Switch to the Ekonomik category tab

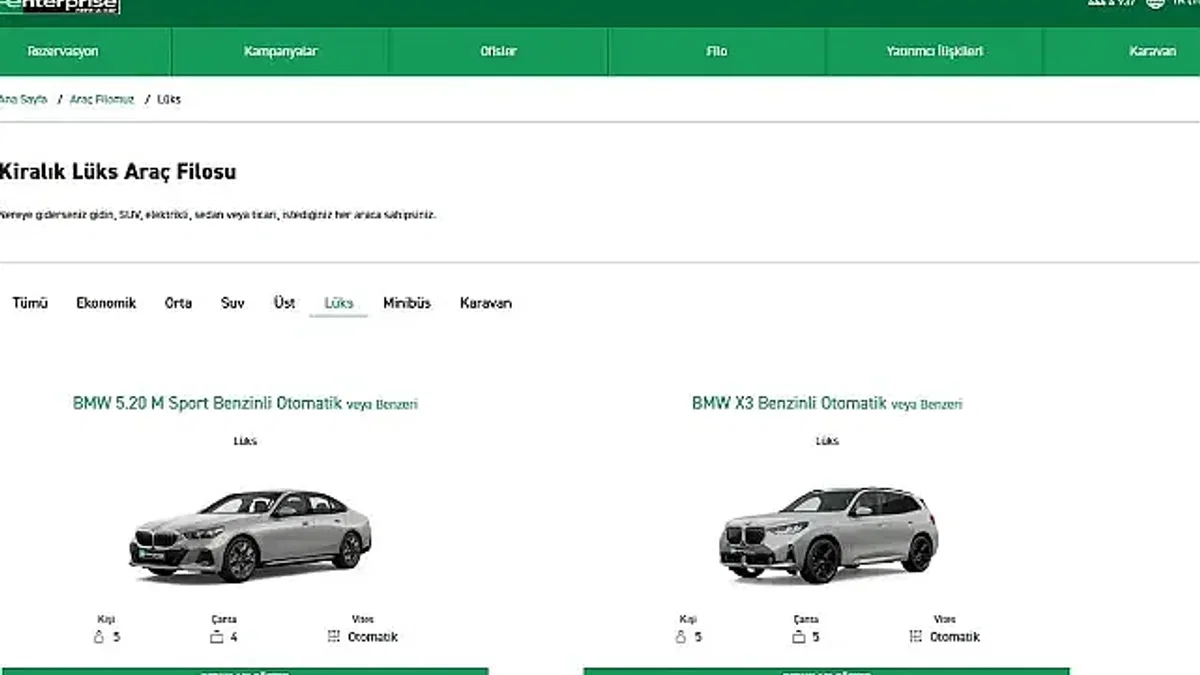[x=106, y=303]
